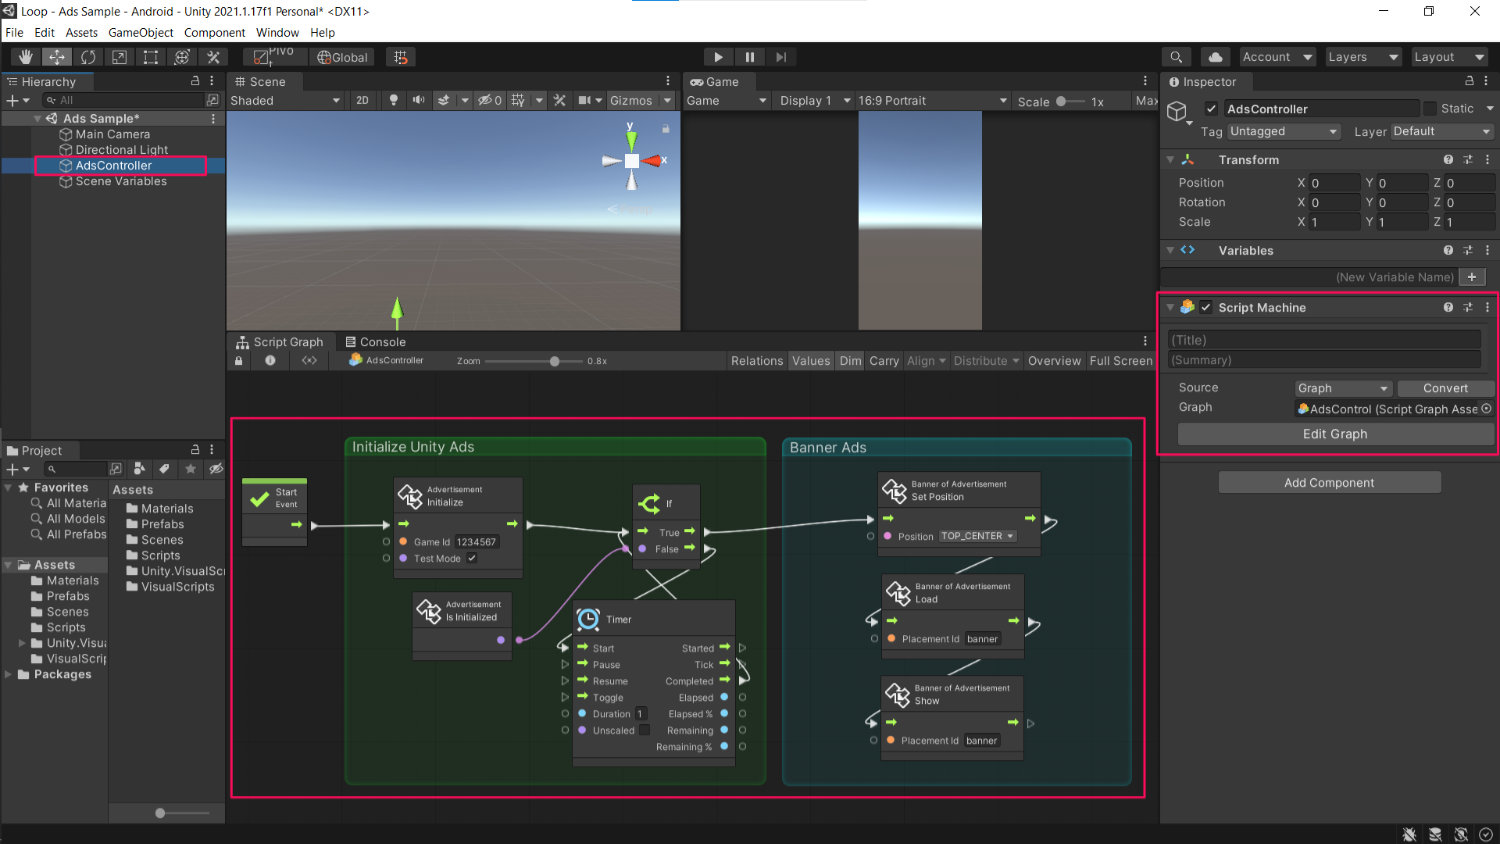Open the Layout dropdown
The image size is (1500, 844).
tap(1449, 57)
